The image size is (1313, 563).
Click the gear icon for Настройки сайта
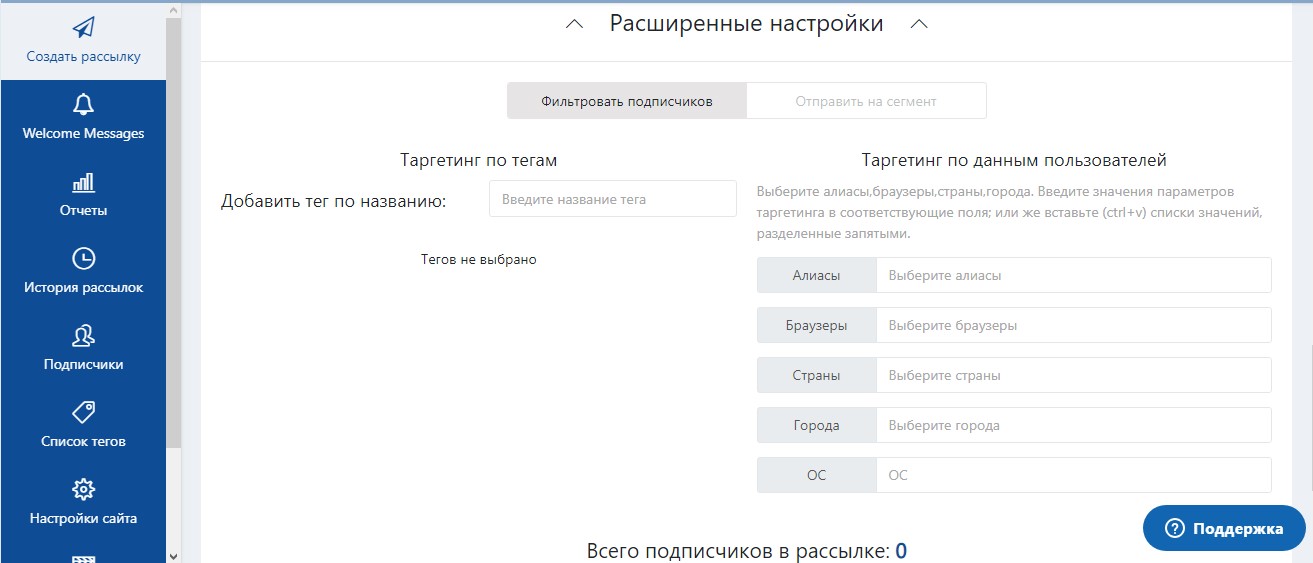[84, 490]
